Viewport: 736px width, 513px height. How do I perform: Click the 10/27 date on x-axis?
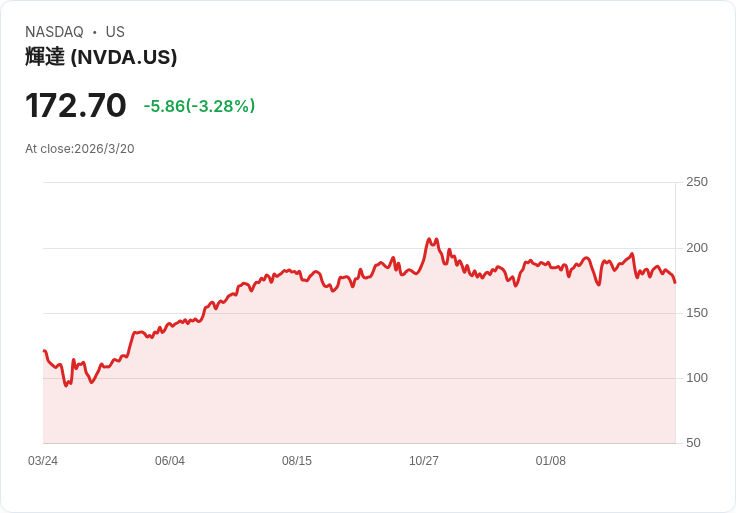pyautogui.click(x=424, y=461)
